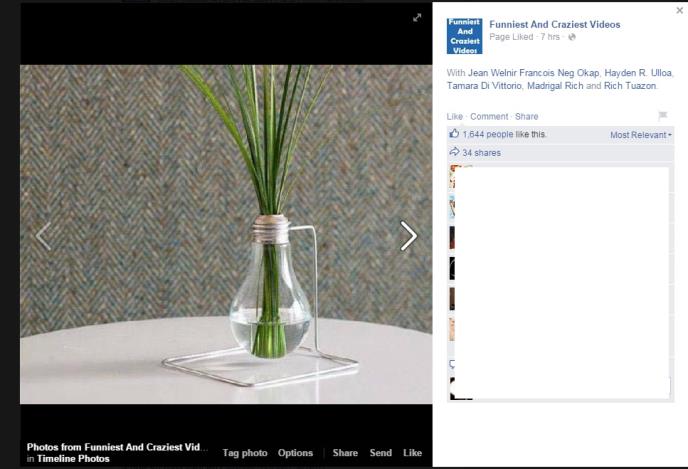688x469 pixels.
Task: Click the flag icon beside the post actions
Action: 662,116
